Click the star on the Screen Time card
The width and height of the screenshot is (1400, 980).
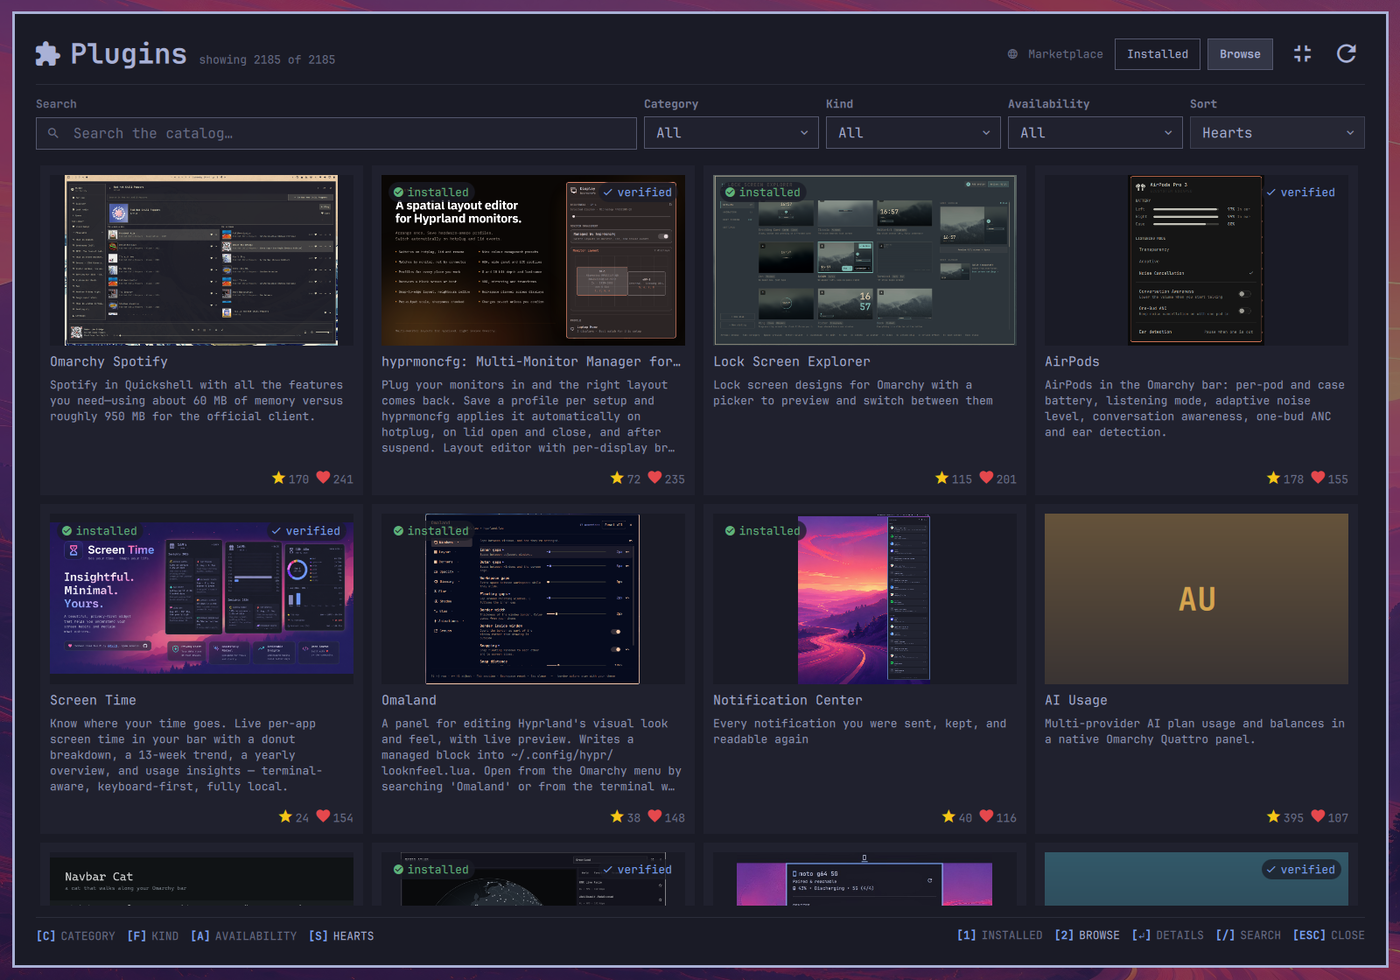tap(286, 817)
